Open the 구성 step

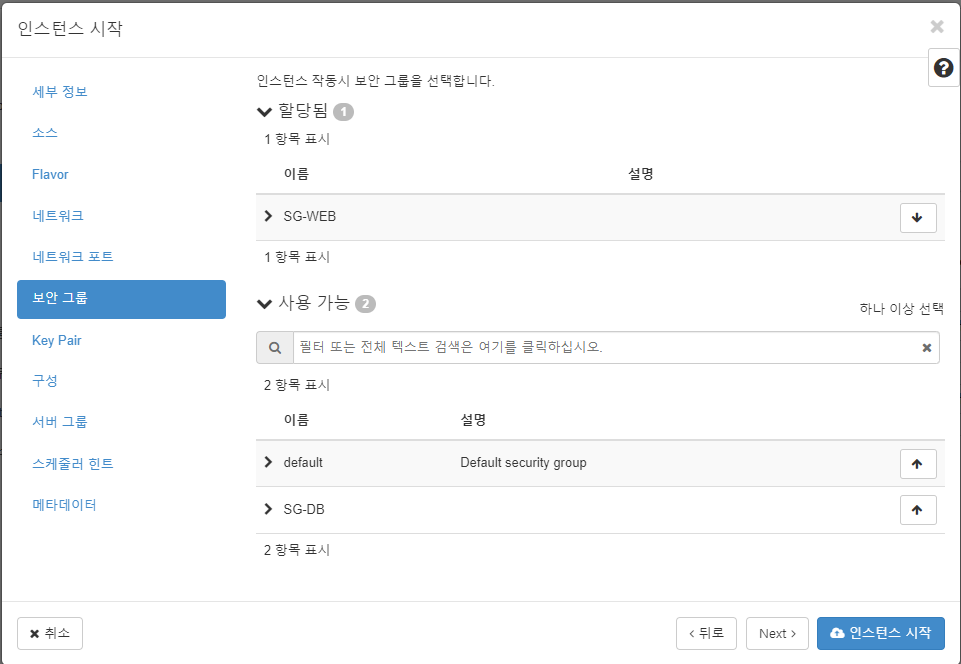click(x=45, y=380)
